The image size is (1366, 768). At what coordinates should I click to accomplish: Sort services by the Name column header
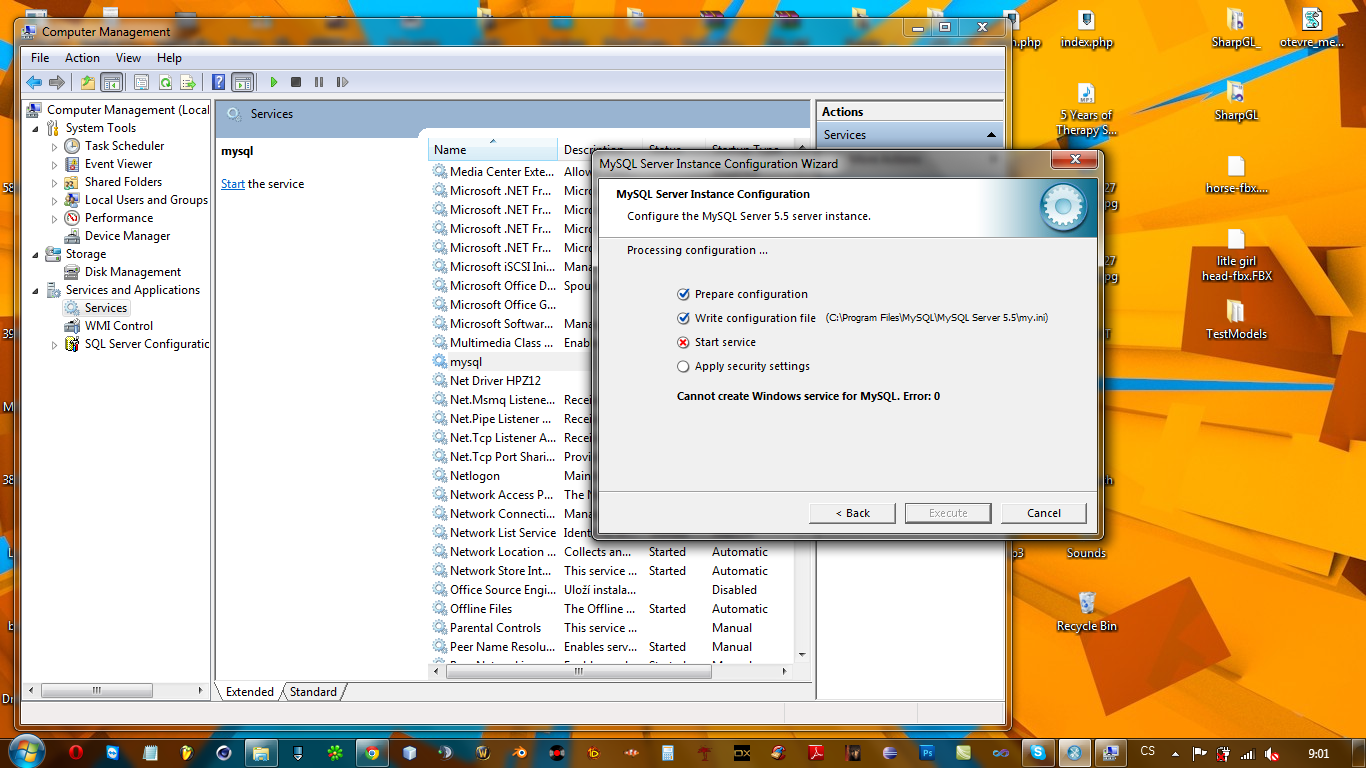point(493,150)
